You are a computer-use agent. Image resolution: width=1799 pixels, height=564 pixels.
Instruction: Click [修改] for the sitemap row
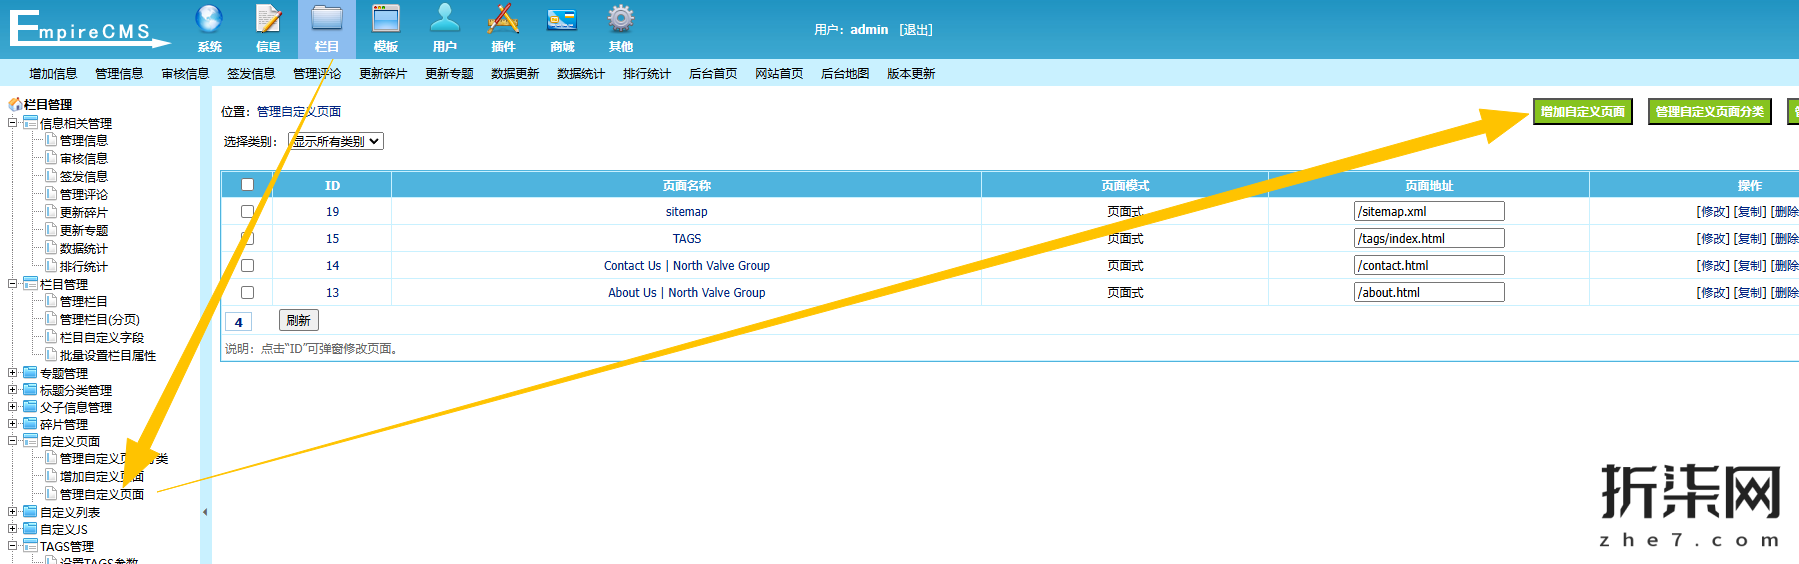tap(1713, 212)
